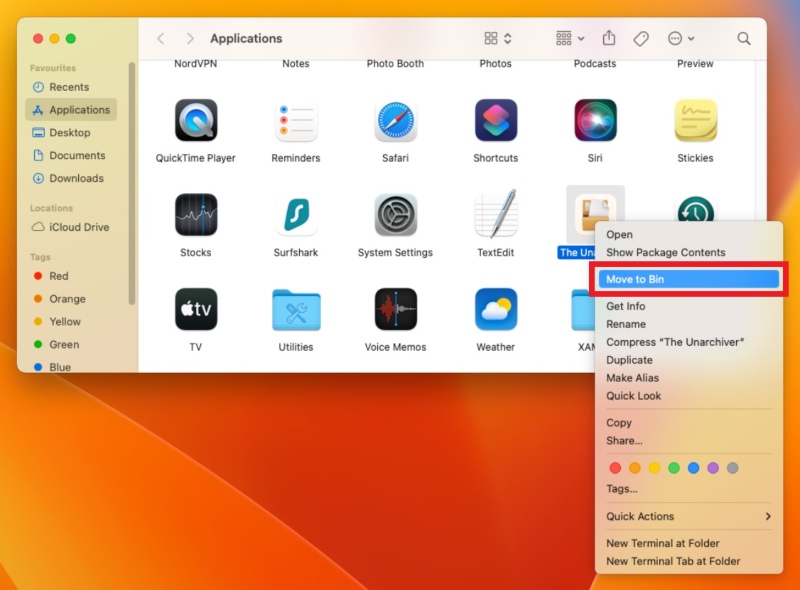
Task: Apply the blue tag color dot
Action: (693, 468)
